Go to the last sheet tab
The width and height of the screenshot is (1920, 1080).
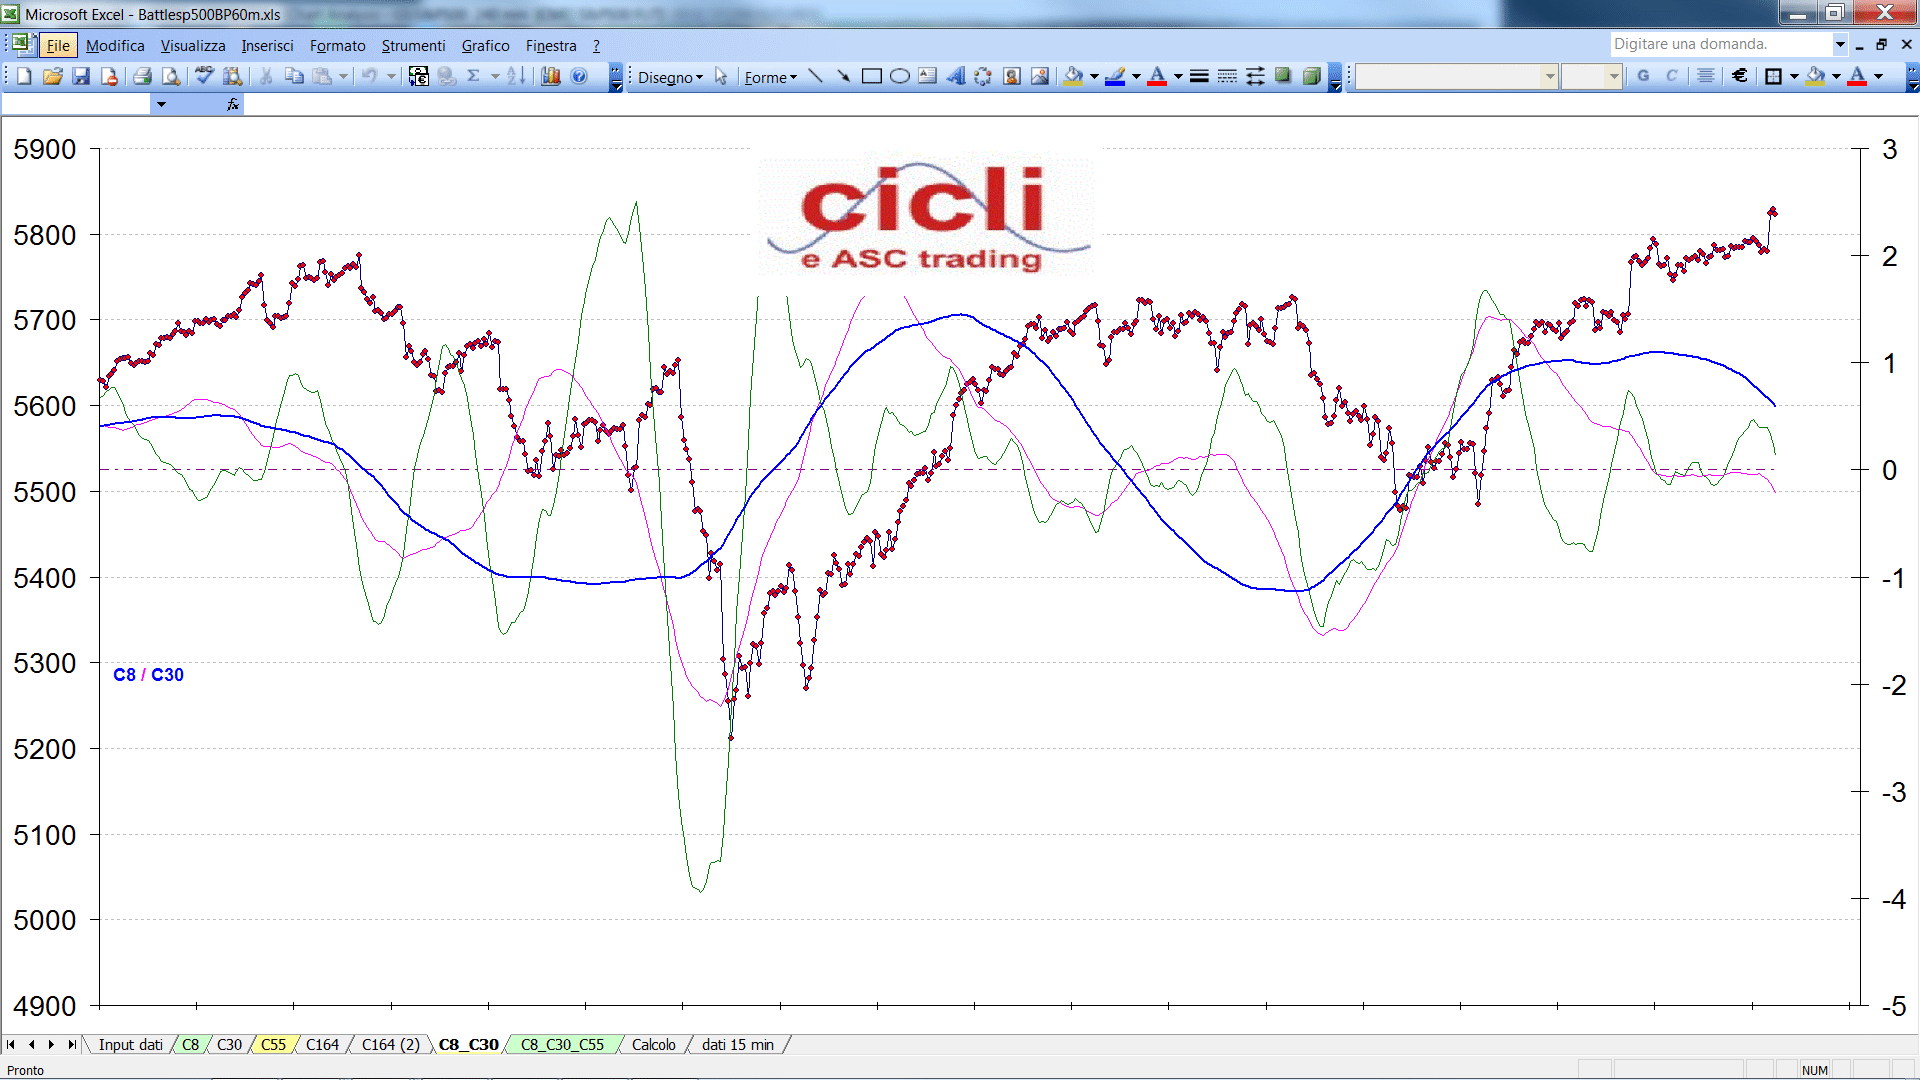pyautogui.click(x=71, y=1044)
